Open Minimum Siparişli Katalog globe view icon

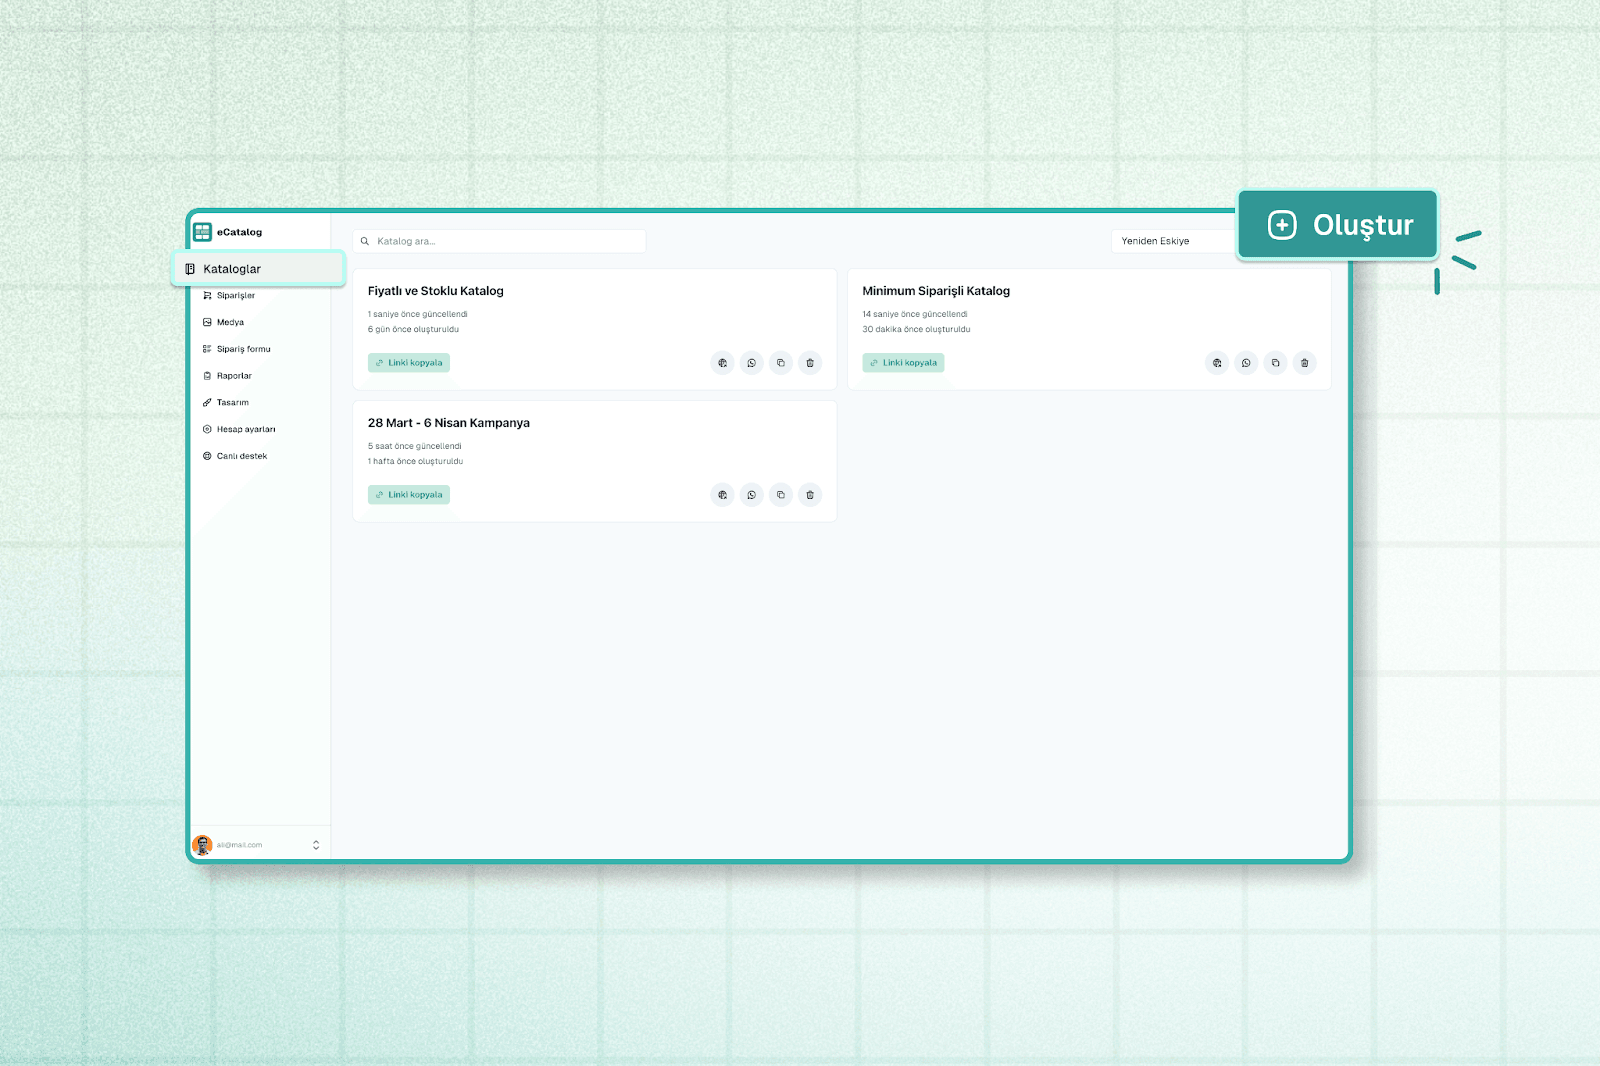1216,363
